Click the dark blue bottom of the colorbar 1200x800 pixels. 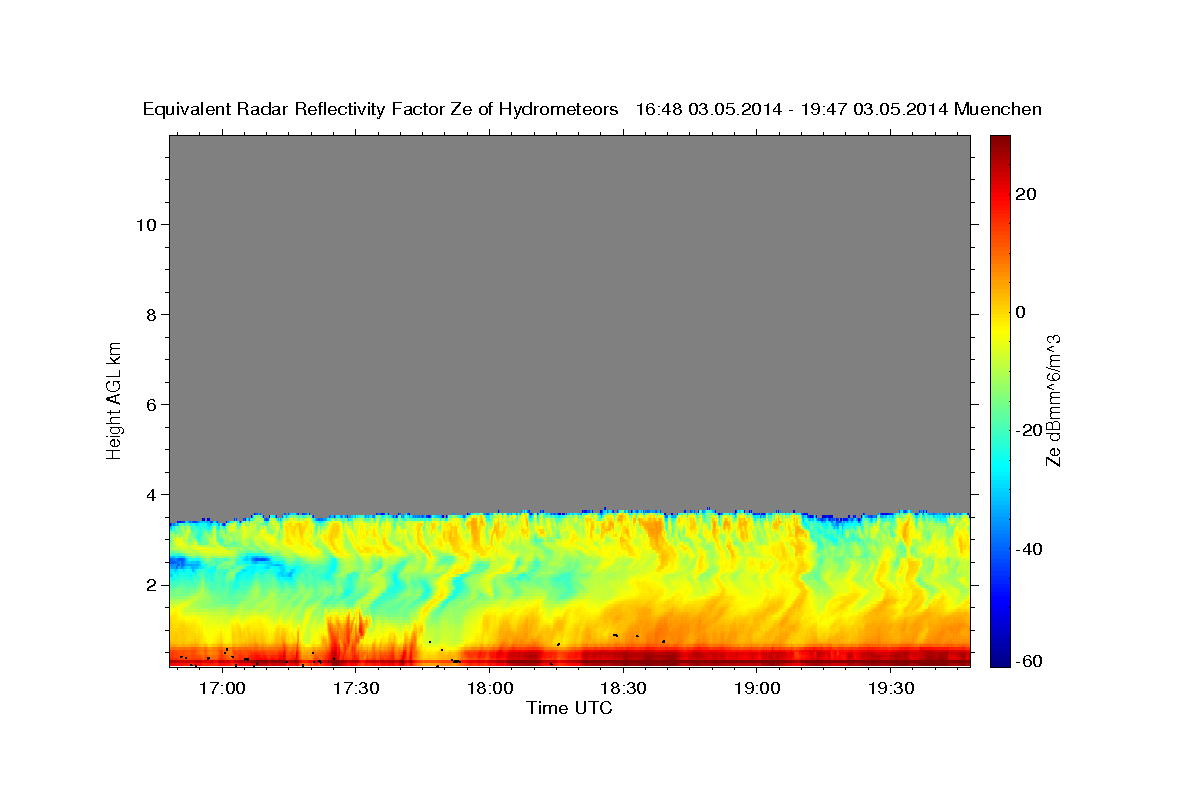click(x=999, y=660)
